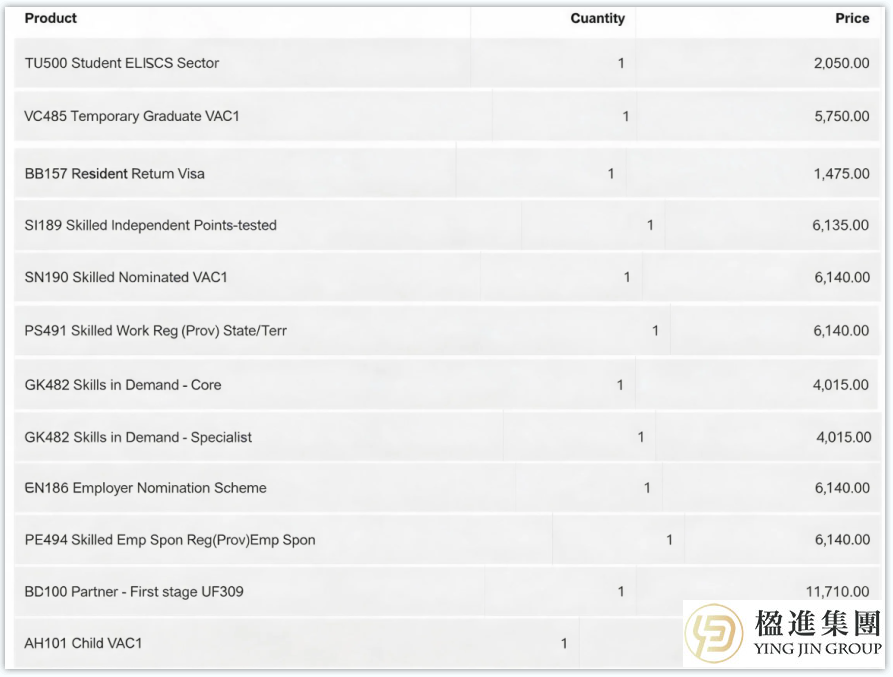Click the 1,475.00 price for BB157

click(x=841, y=174)
